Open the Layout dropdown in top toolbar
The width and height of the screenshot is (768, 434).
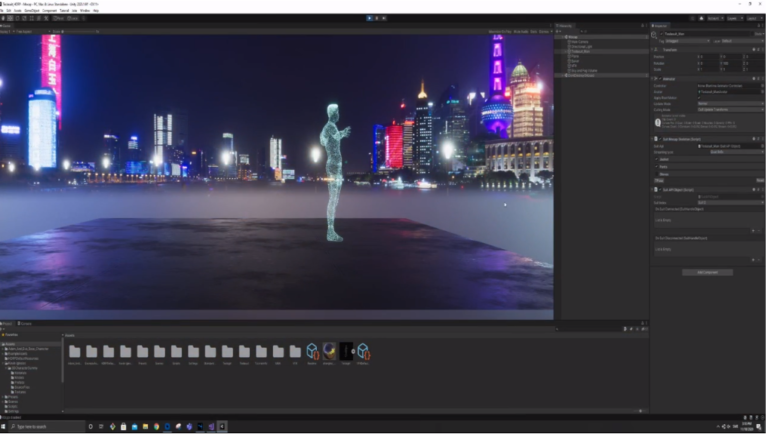752,18
